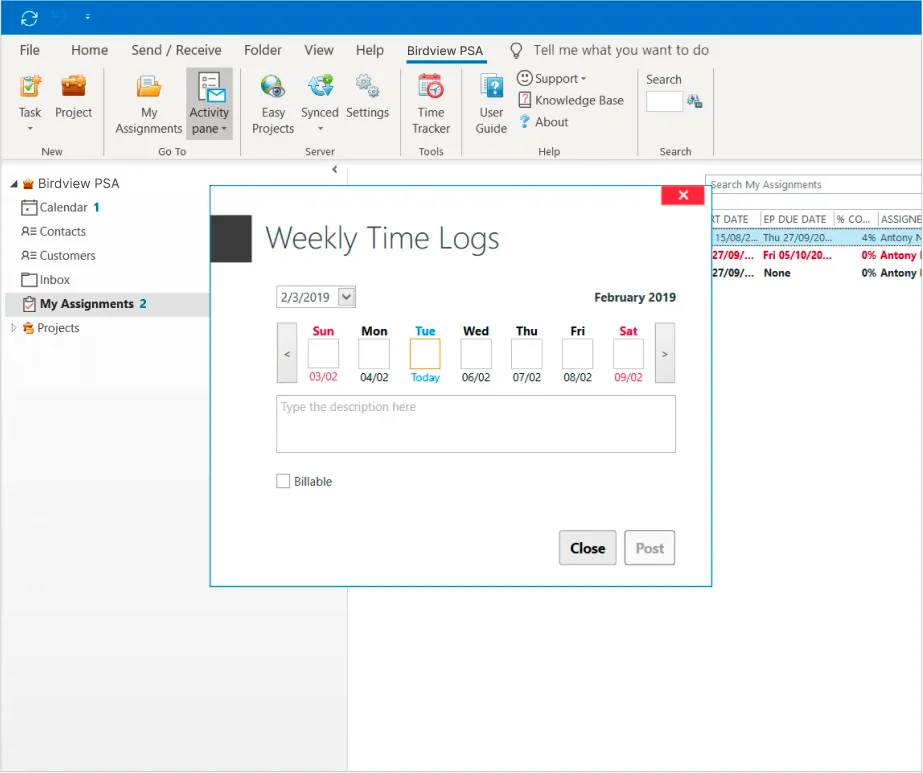The image size is (923, 773).
Task: Click the Close button in dialog
Action: (587, 548)
